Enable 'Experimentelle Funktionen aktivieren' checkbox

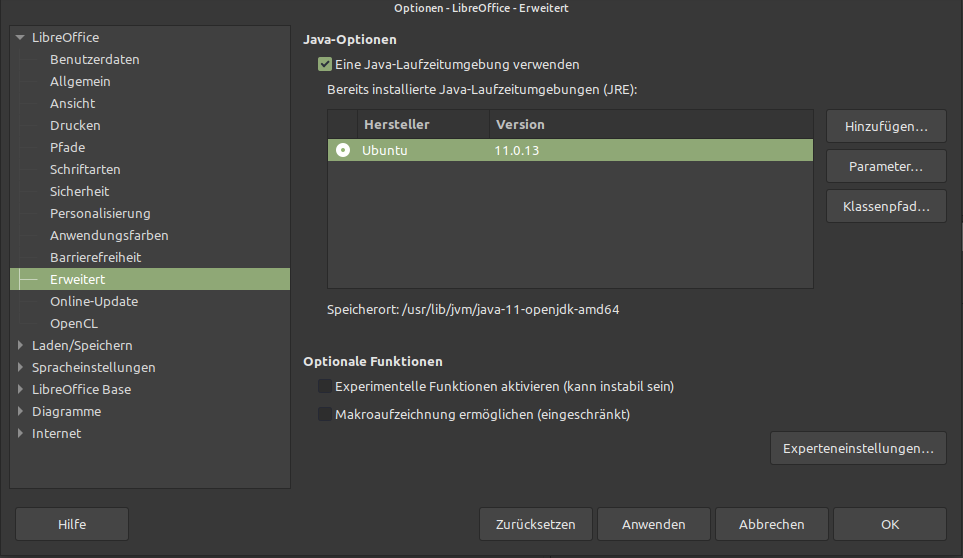tap(325, 386)
